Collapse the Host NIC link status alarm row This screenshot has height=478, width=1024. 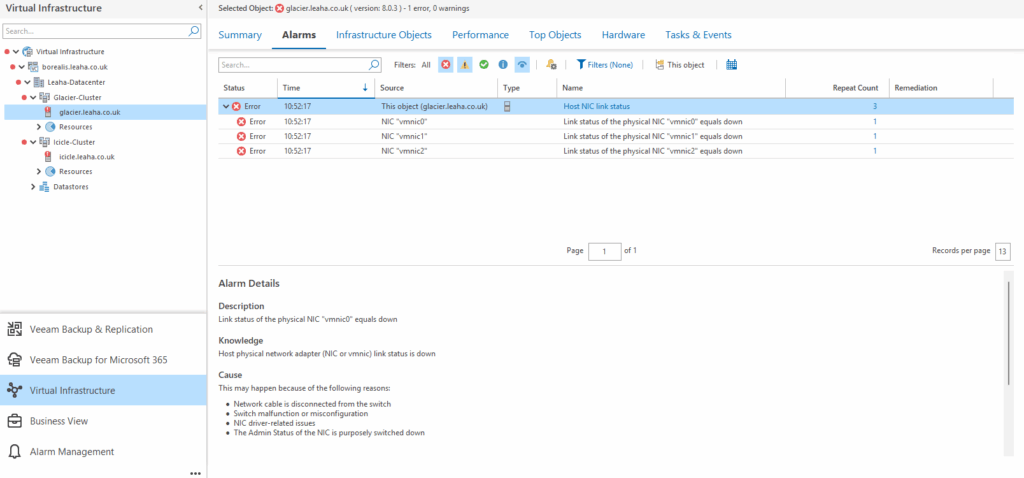(226, 106)
